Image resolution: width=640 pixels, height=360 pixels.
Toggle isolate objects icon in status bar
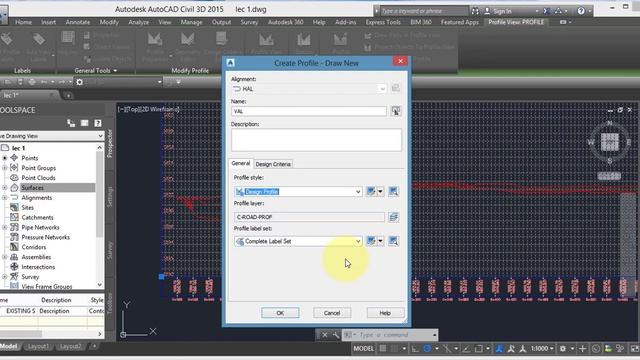[620, 349]
